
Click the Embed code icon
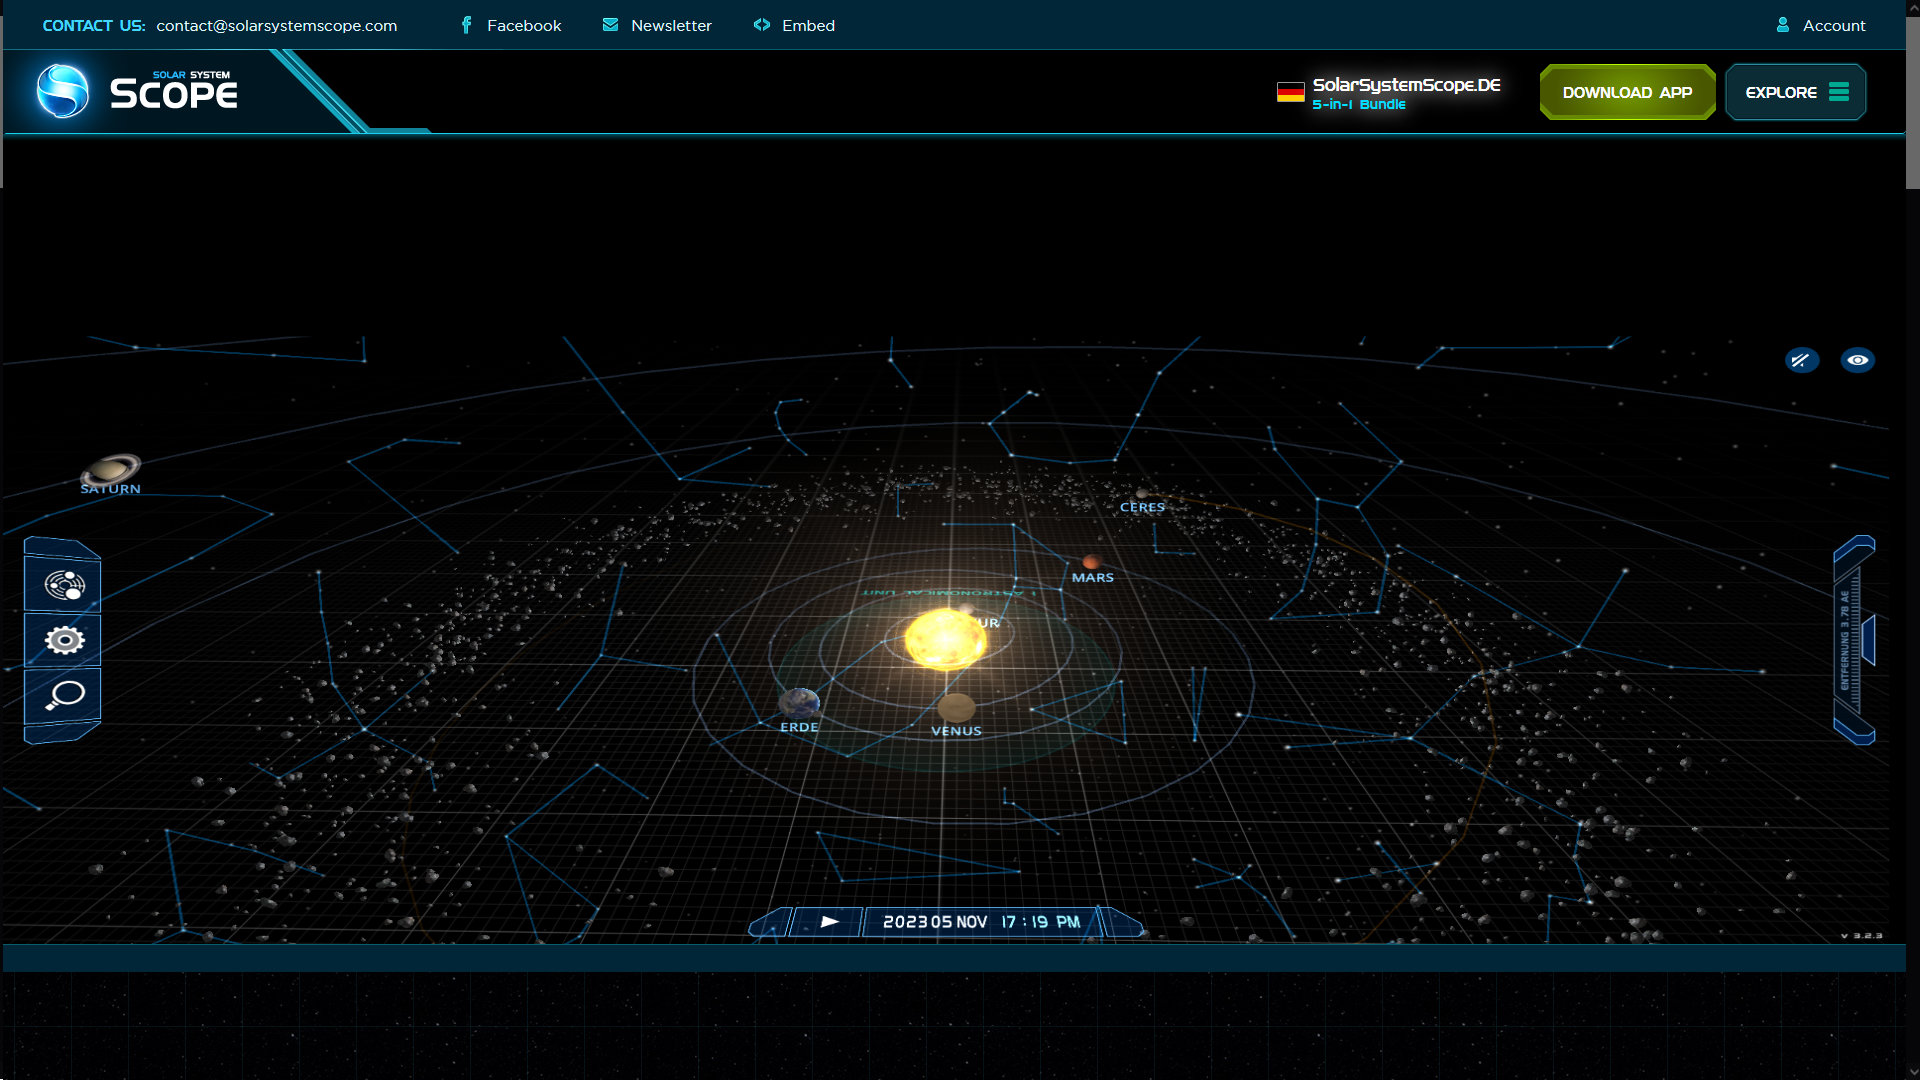point(761,25)
